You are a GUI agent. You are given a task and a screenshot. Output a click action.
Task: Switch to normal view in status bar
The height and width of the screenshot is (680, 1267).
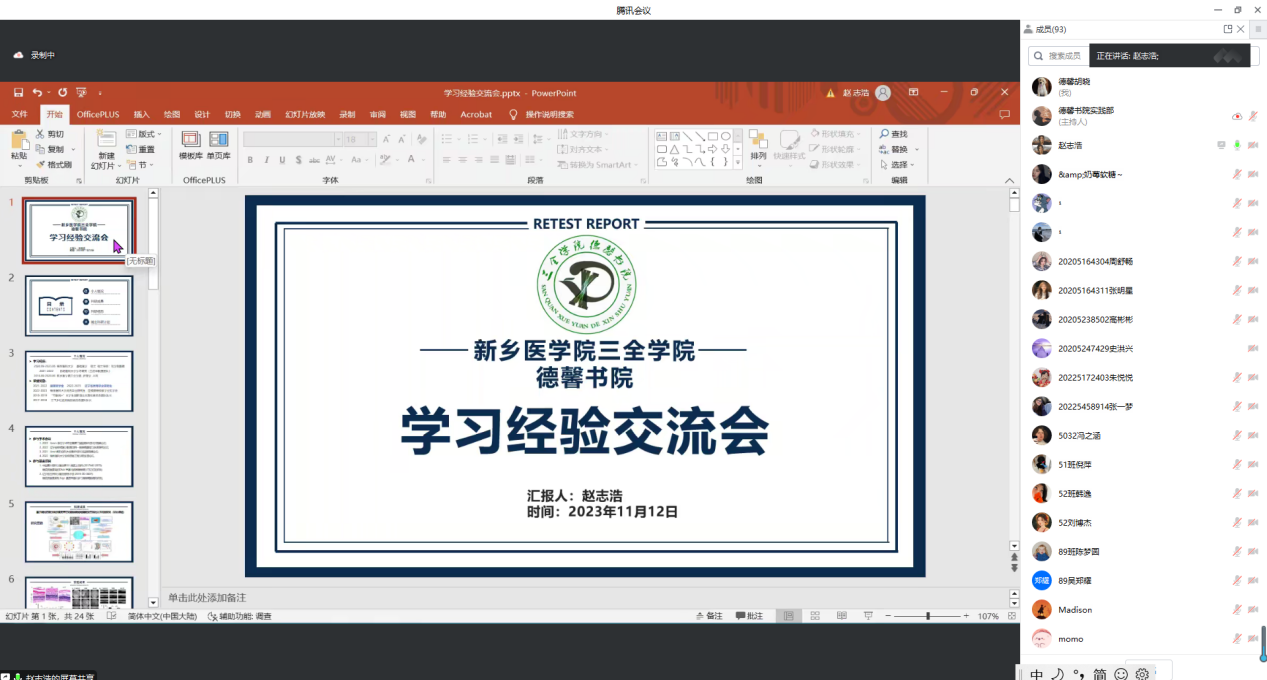[x=788, y=616]
